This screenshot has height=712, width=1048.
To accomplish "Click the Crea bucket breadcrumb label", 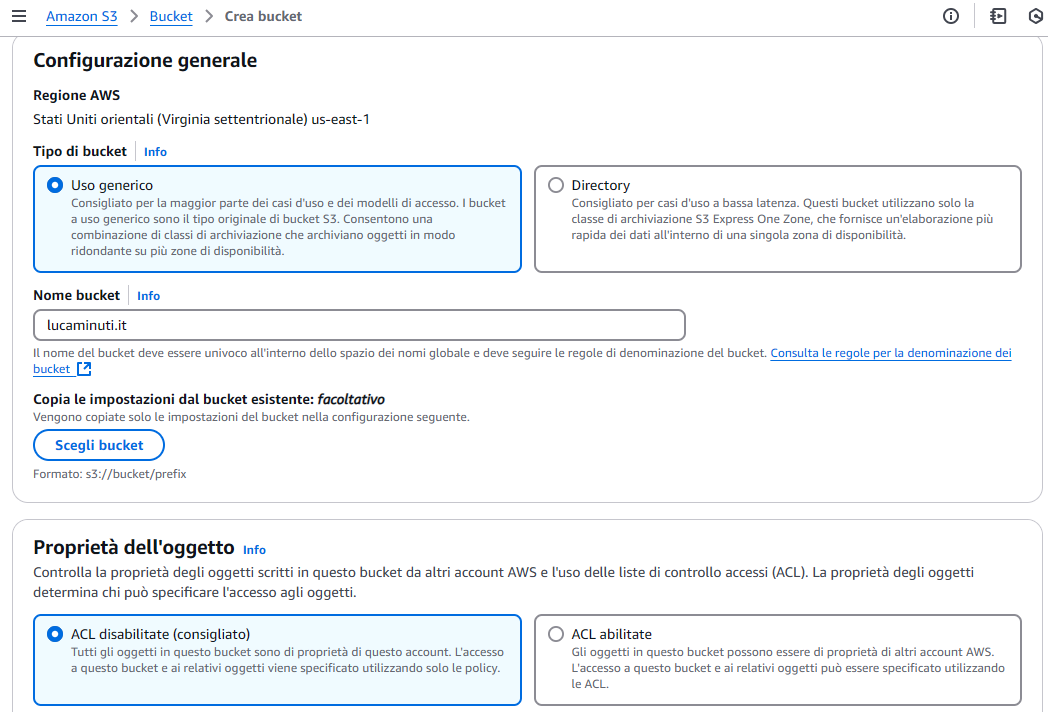I will [263, 16].
